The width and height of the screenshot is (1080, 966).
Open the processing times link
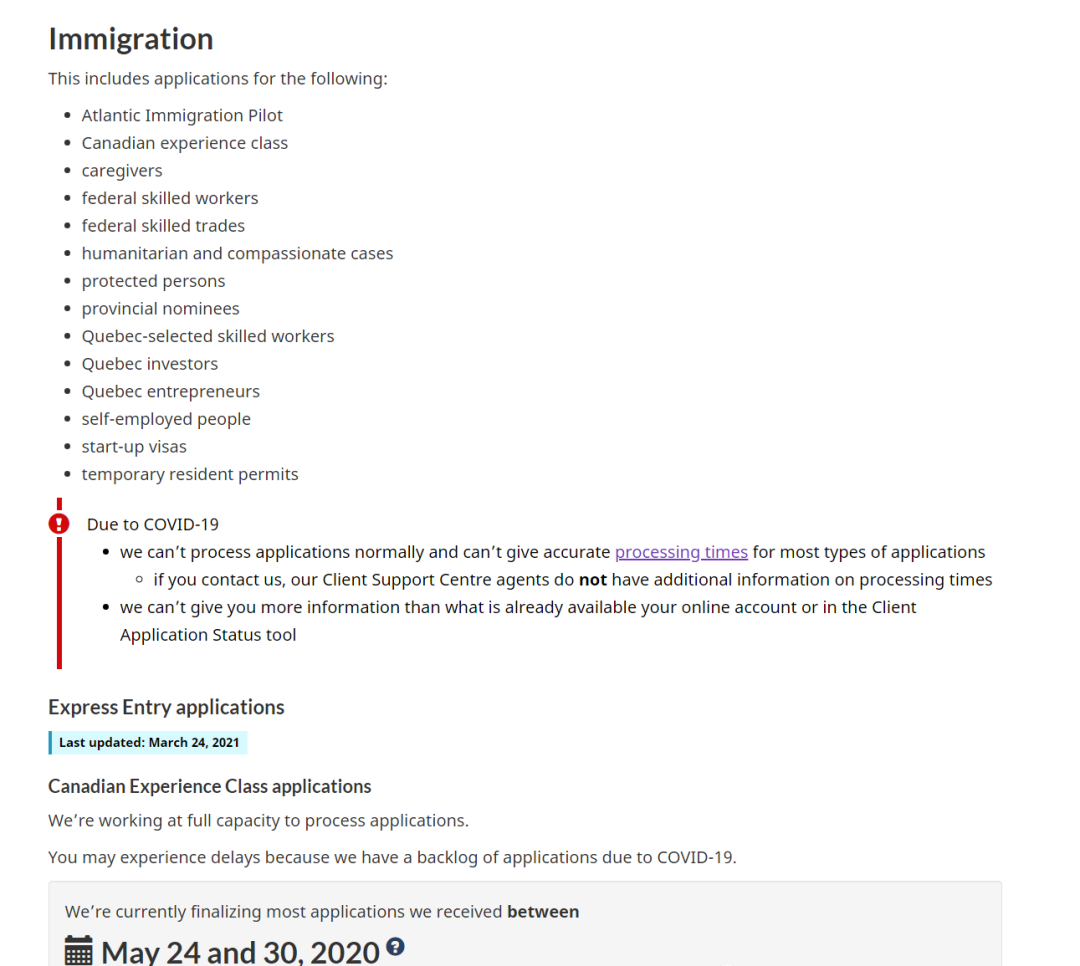(x=681, y=552)
